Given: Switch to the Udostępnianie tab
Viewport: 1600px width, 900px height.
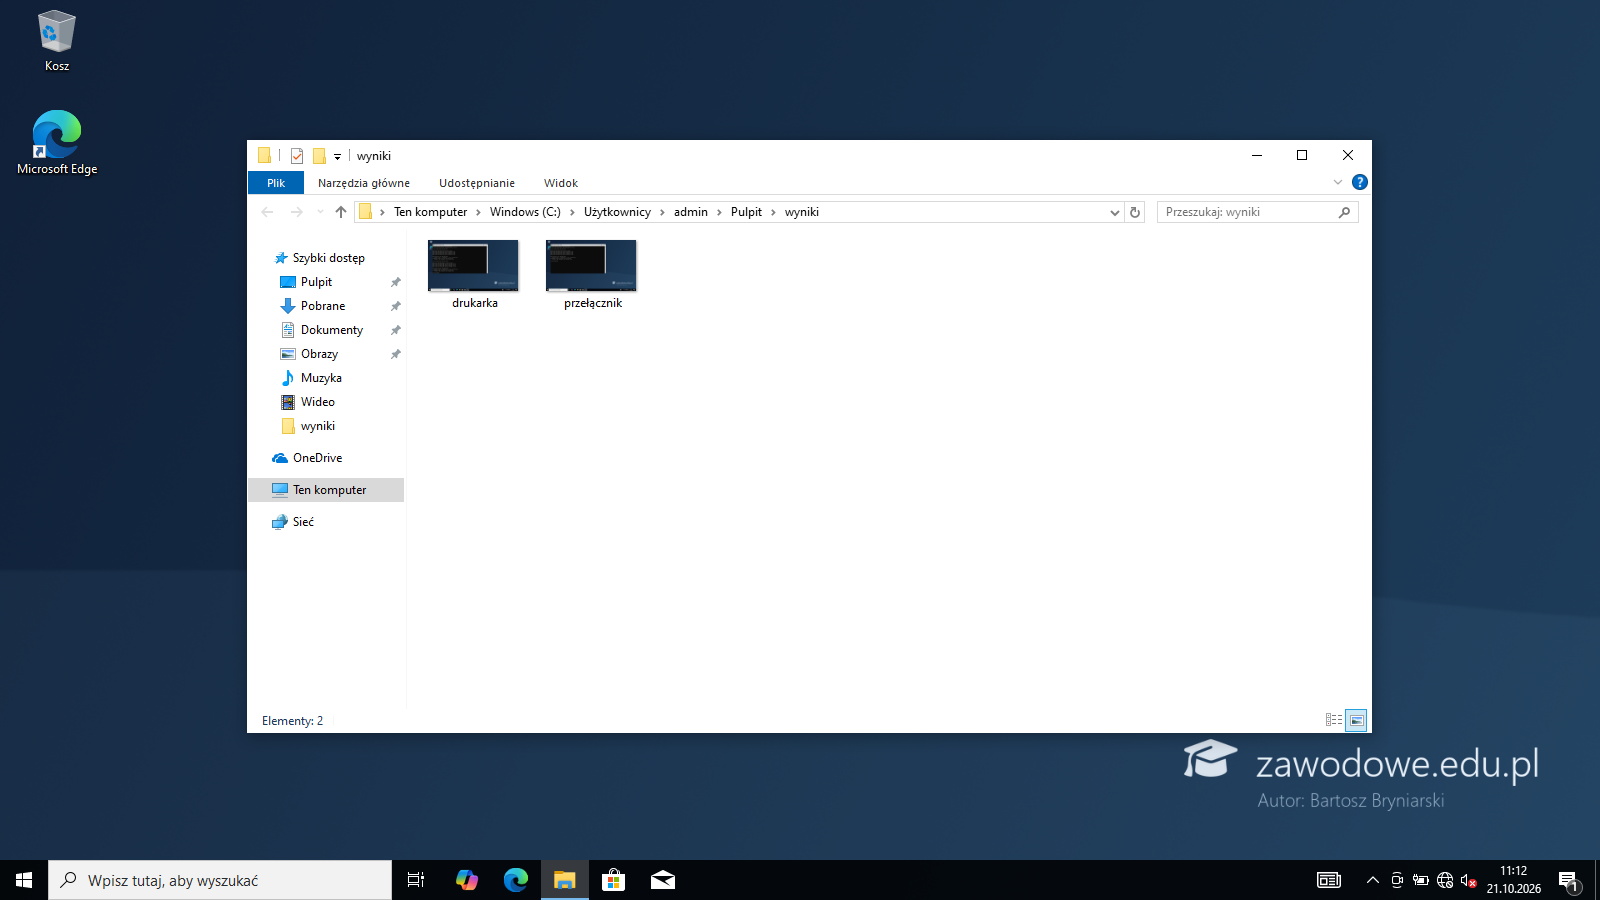Looking at the screenshot, I should [477, 183].
